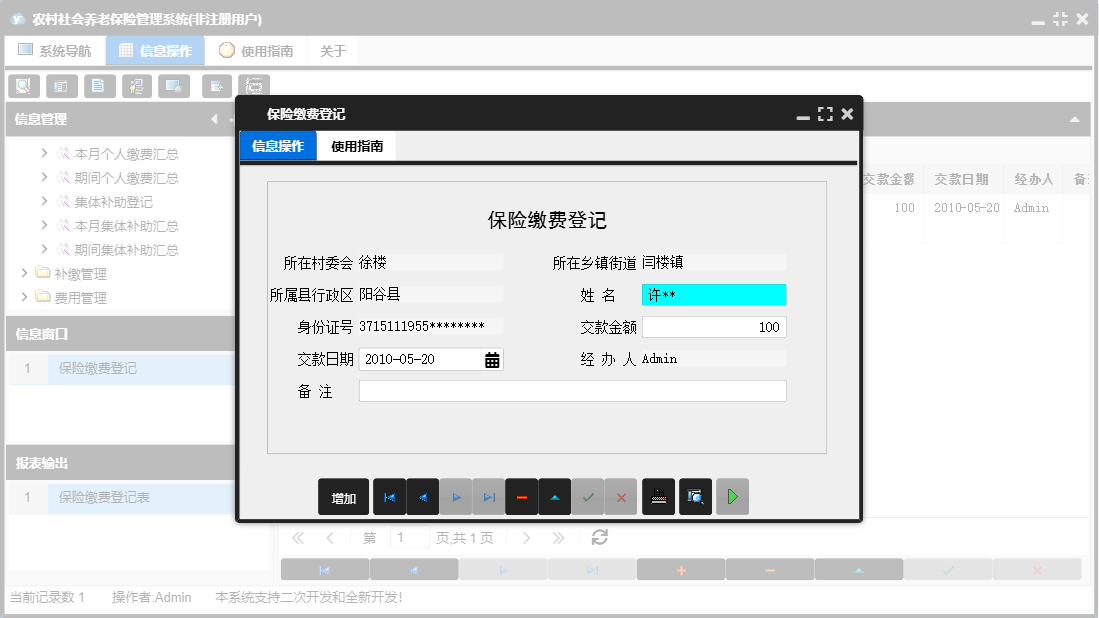Click the magnifier search icon in the top toolbar
This screenshot has height=618, width=1099.
[x=23, y=86]
